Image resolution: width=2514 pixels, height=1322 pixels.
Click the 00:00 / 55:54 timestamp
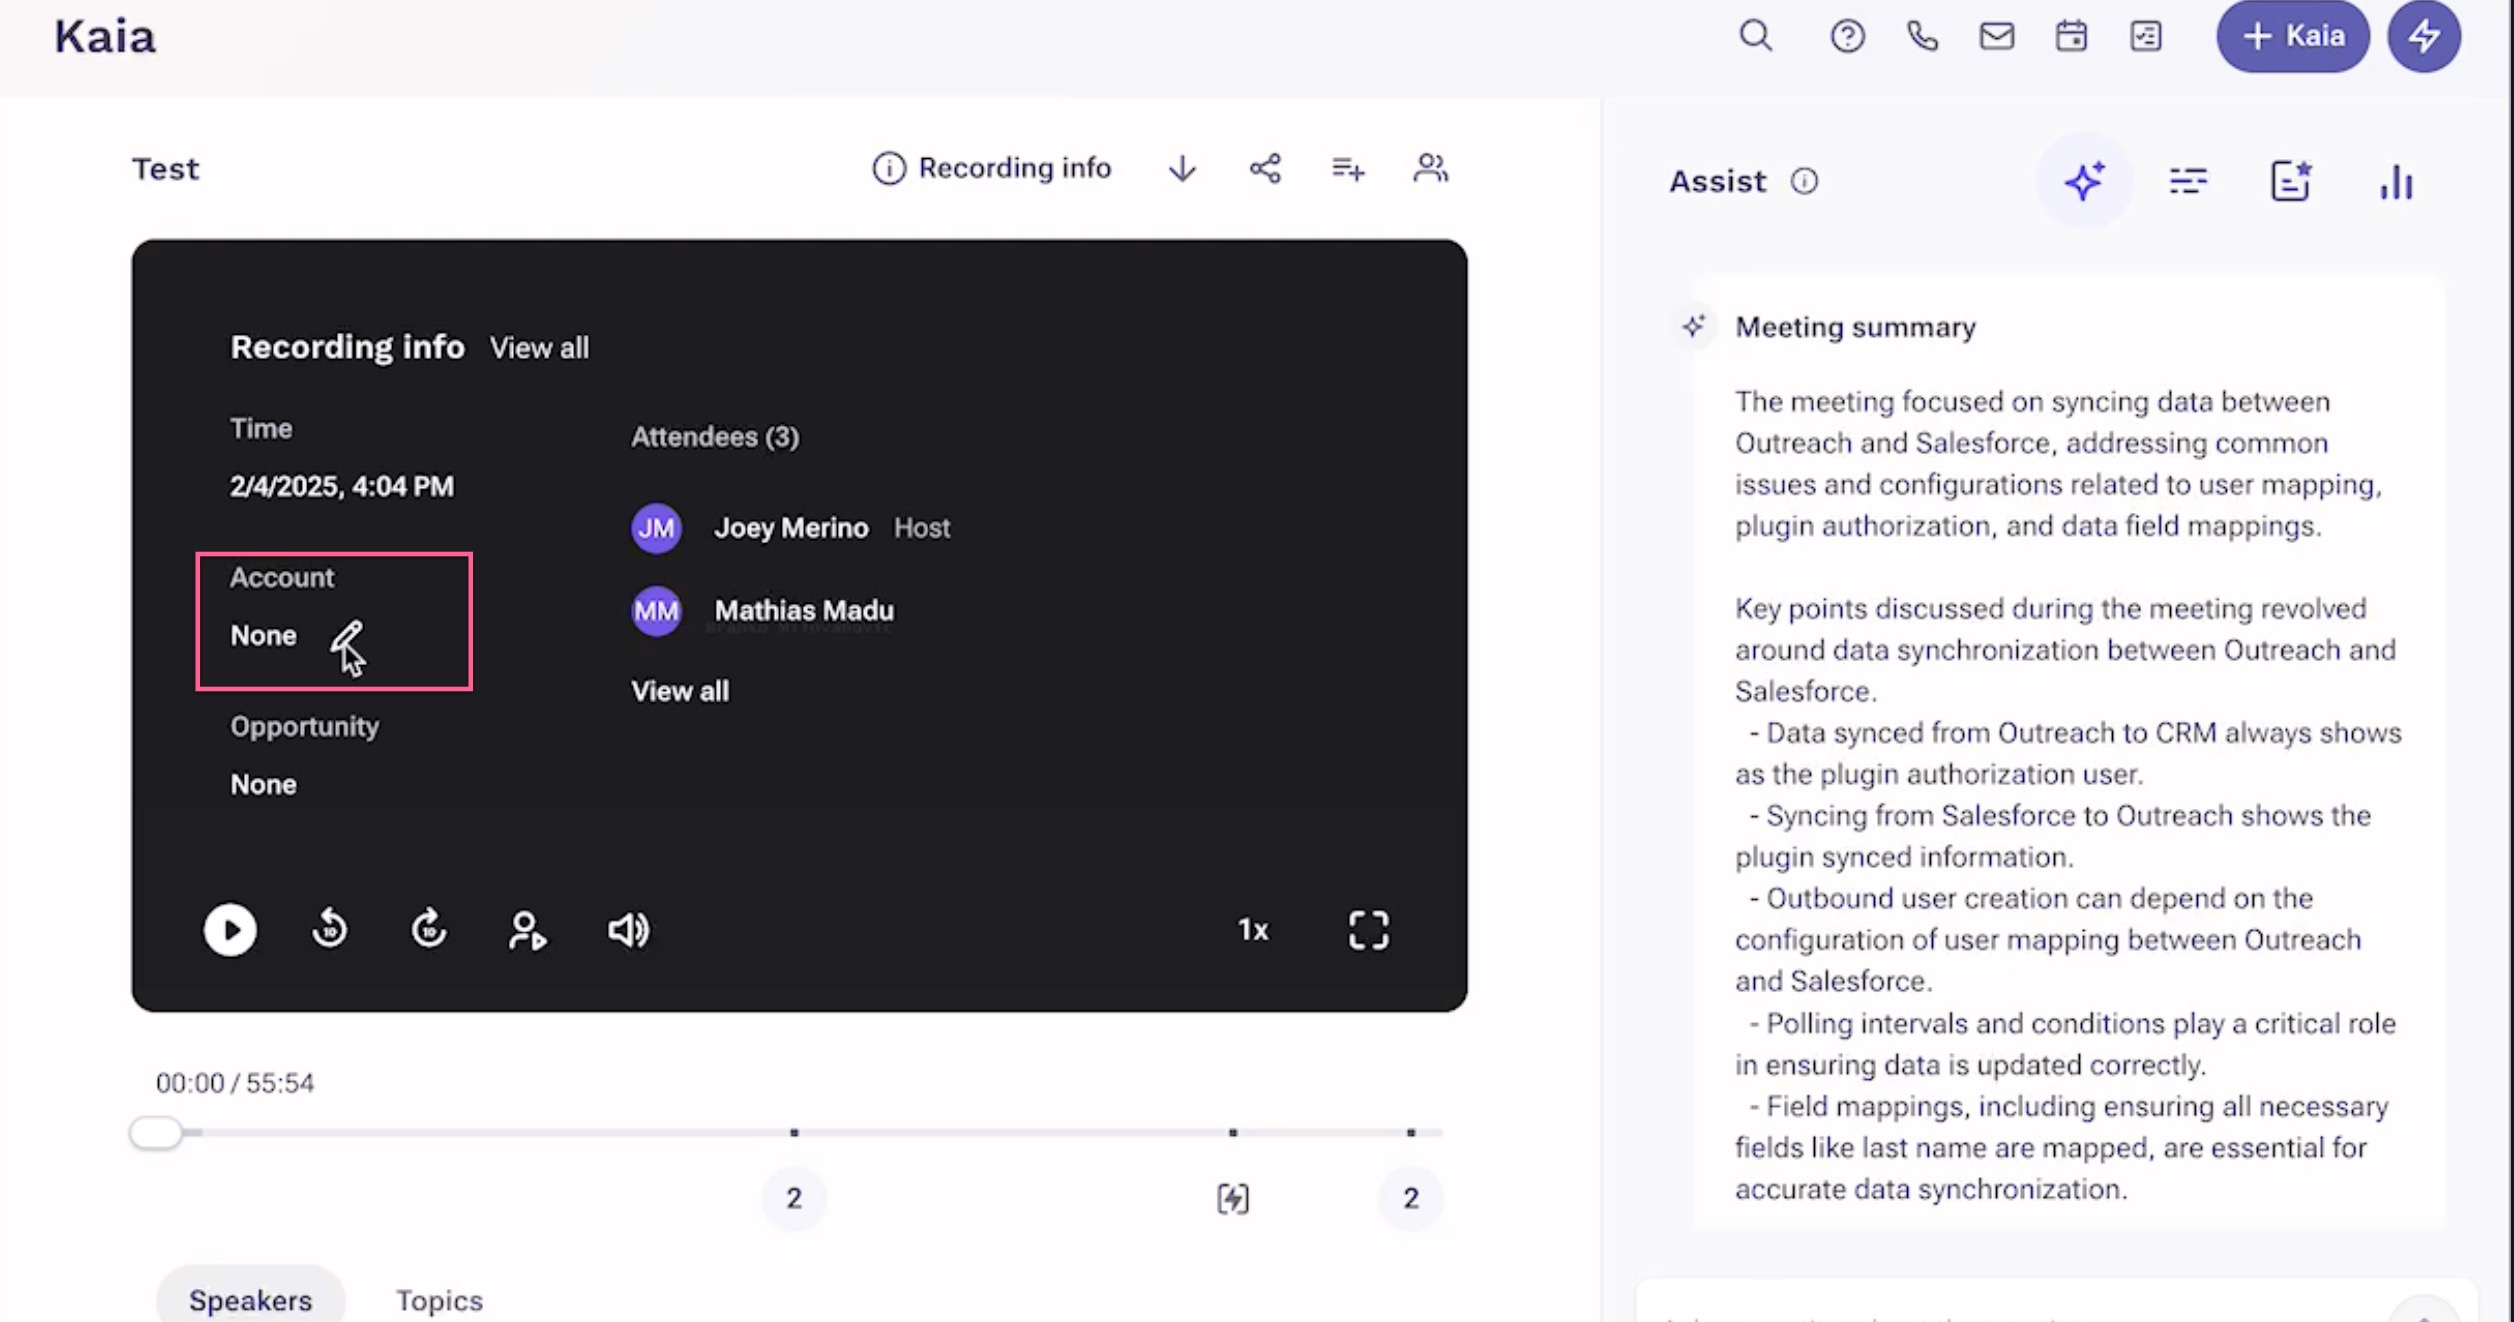pos(235,1083)
